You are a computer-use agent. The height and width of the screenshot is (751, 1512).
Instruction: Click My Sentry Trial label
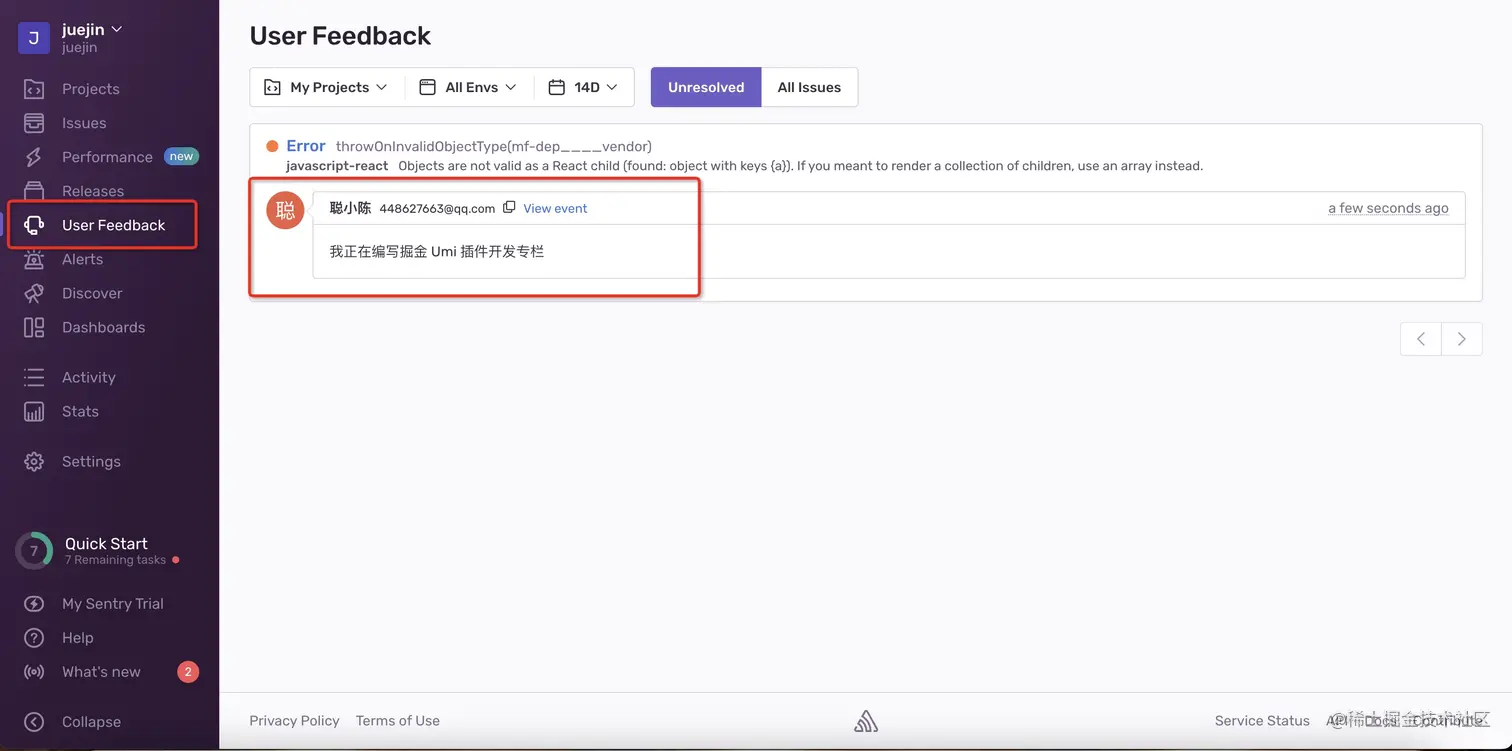pos(113,604)
